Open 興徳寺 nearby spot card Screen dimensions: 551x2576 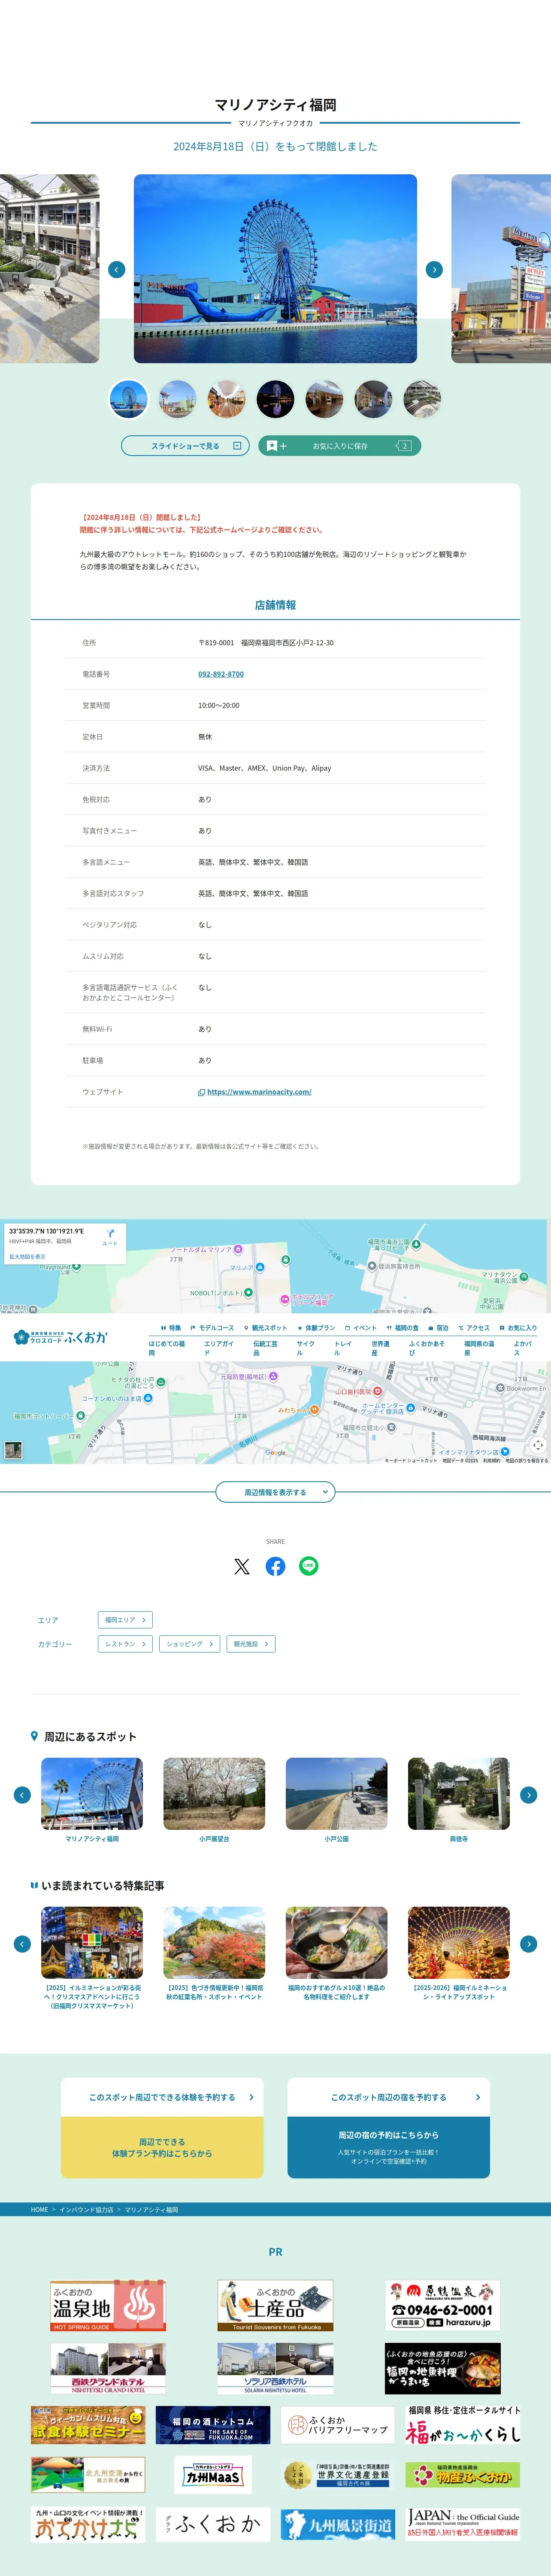pos(459,1800)
